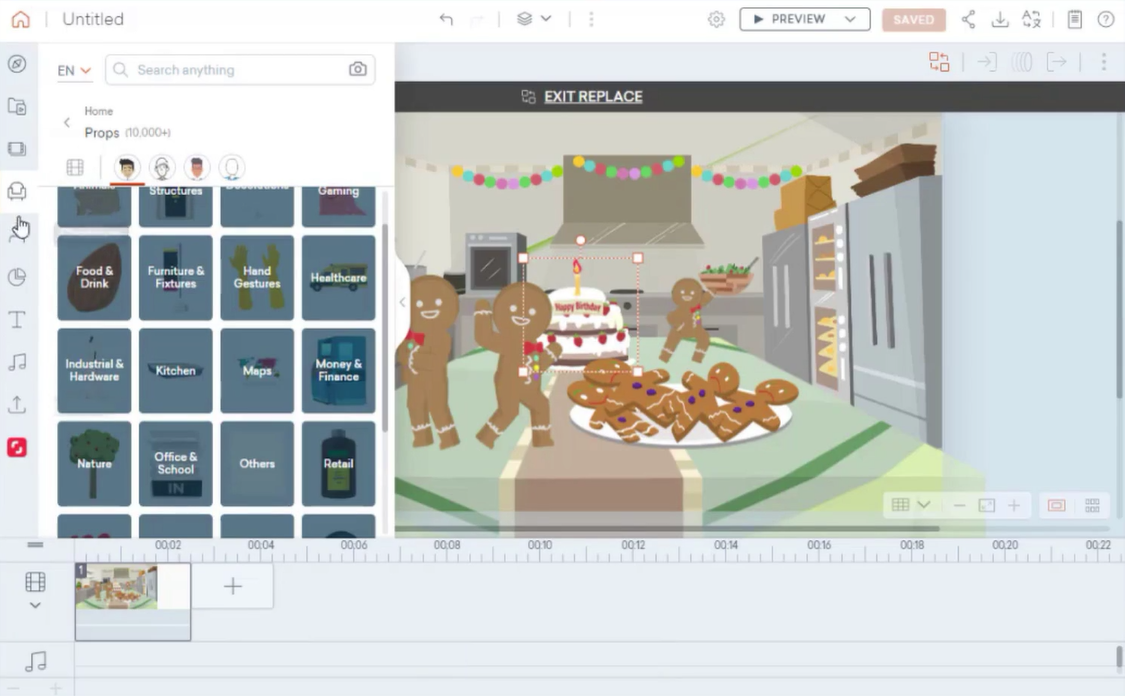Expand the scene track chevron
The width and height of the screenshot is (1125, 696).
[35, 606]
